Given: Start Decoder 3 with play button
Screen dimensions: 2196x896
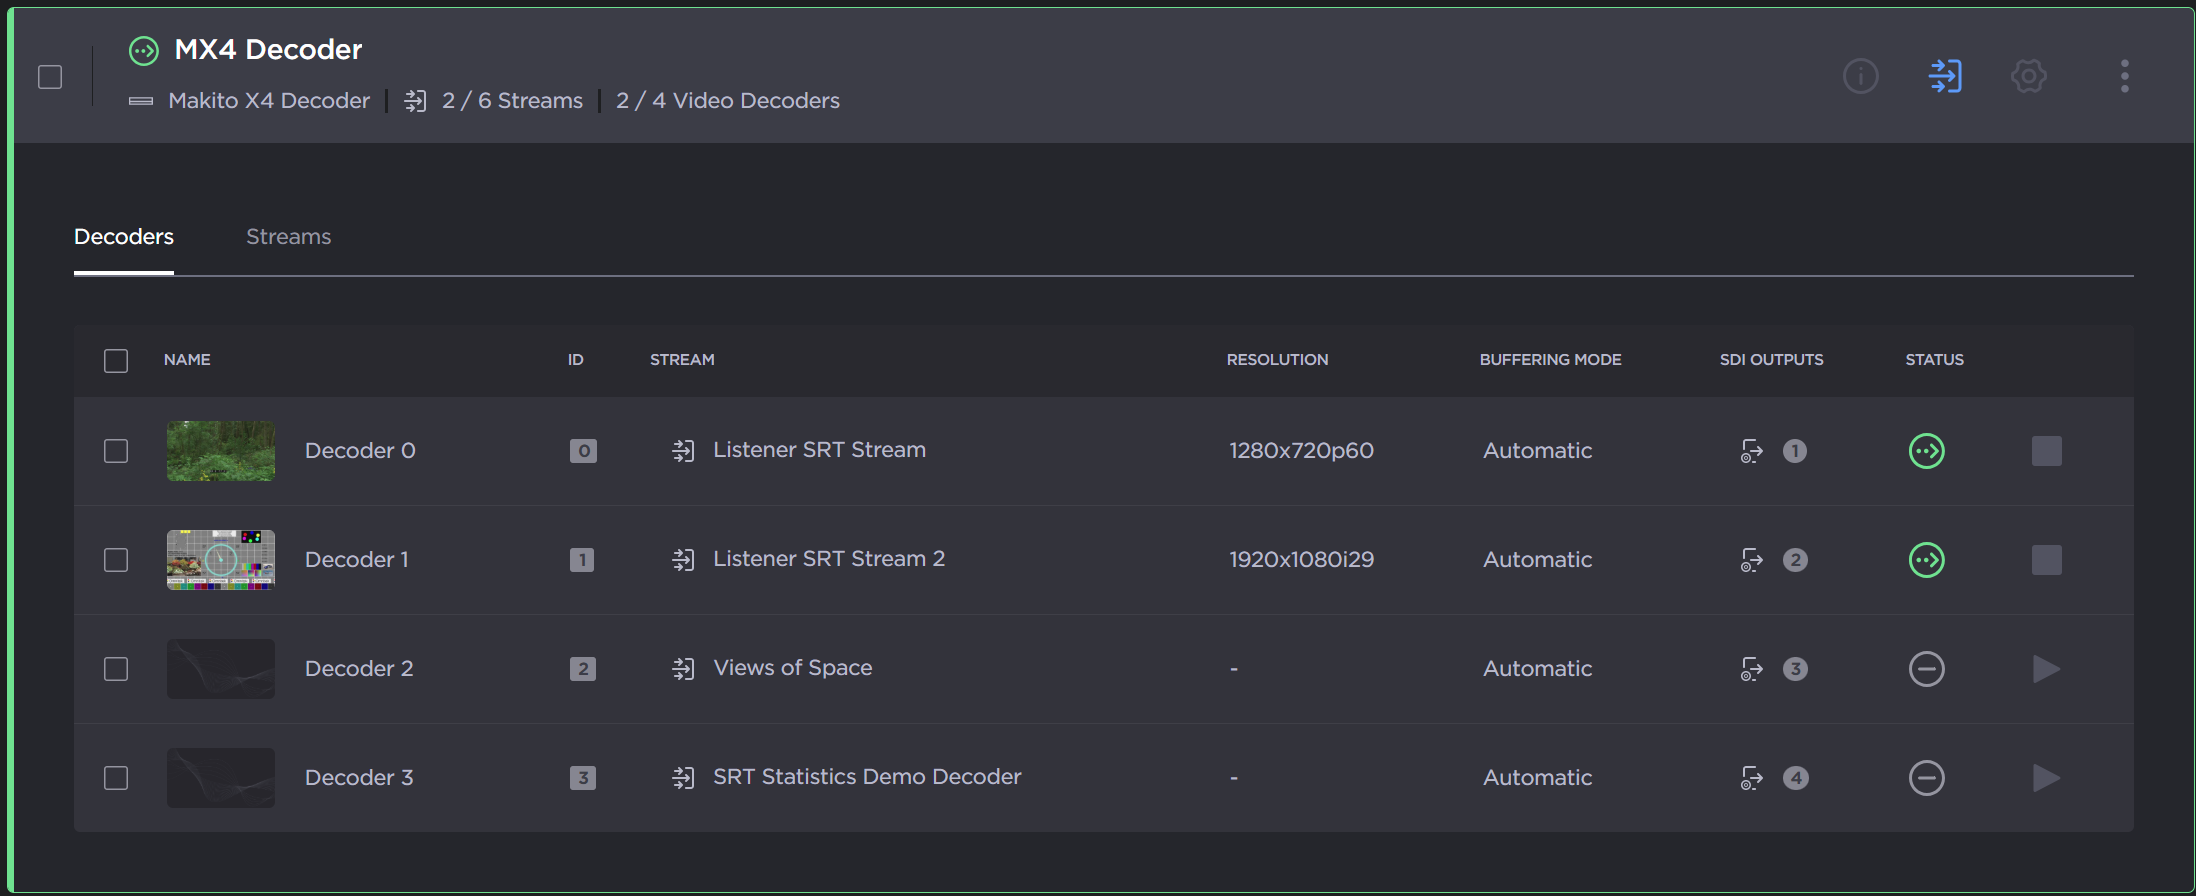Looking at the screenshot, I should pyautogui.click(x=2046, y=778).
